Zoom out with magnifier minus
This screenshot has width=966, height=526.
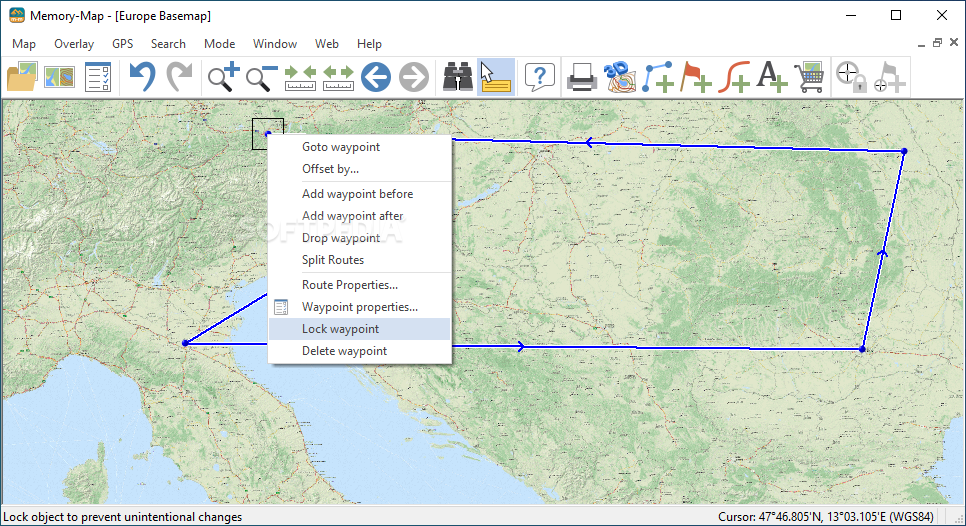pyautogui.click(x=261, y=78)
